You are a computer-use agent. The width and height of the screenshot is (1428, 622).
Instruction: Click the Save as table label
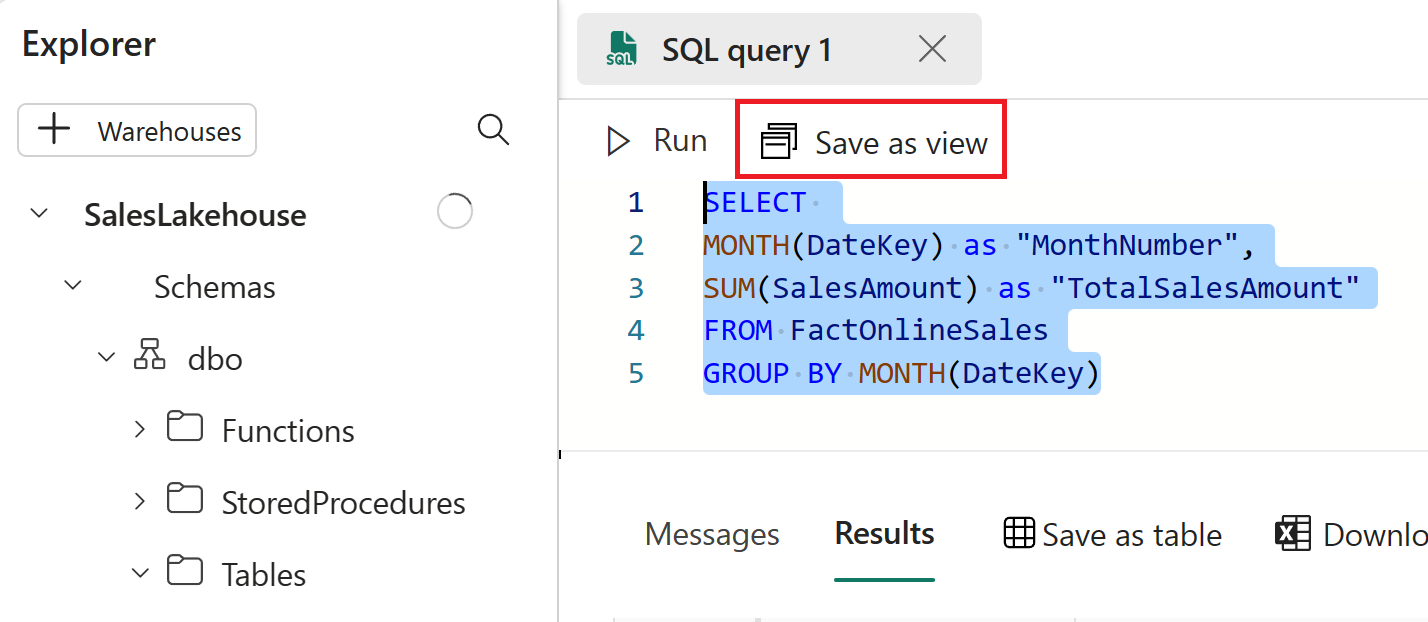1132,535
